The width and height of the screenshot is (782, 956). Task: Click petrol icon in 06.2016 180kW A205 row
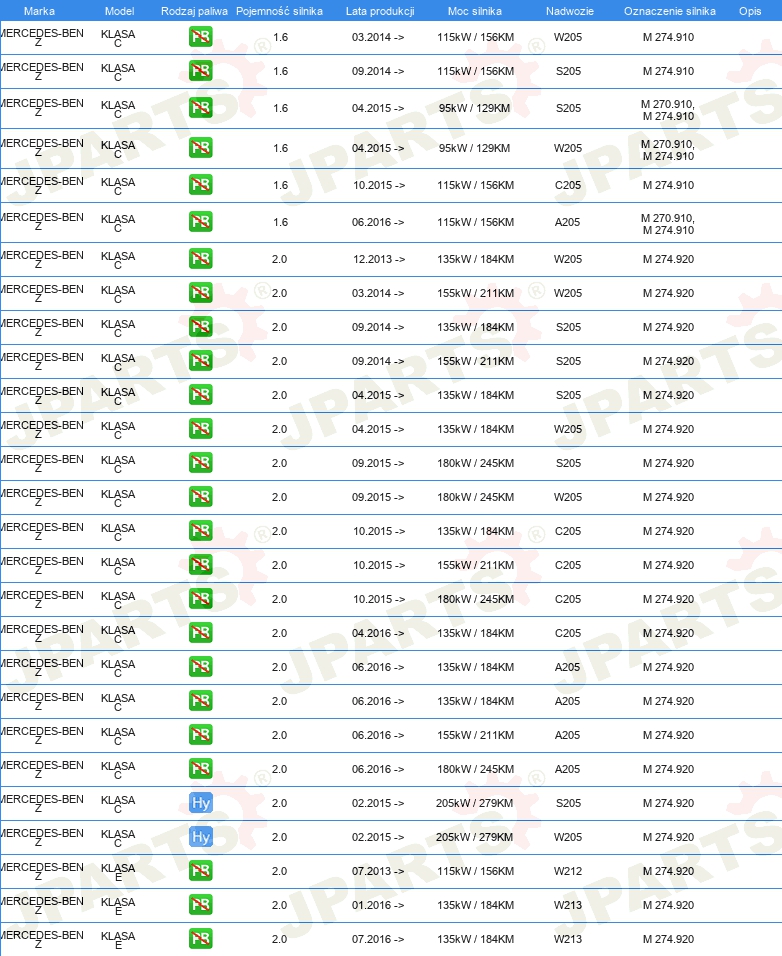201,769
